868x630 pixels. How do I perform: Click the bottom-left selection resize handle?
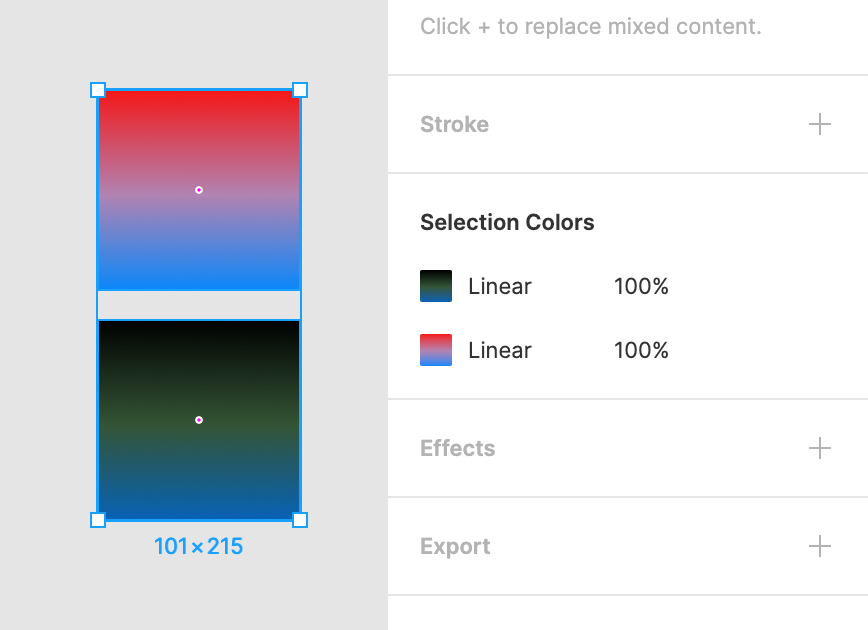tap(98, 520)
